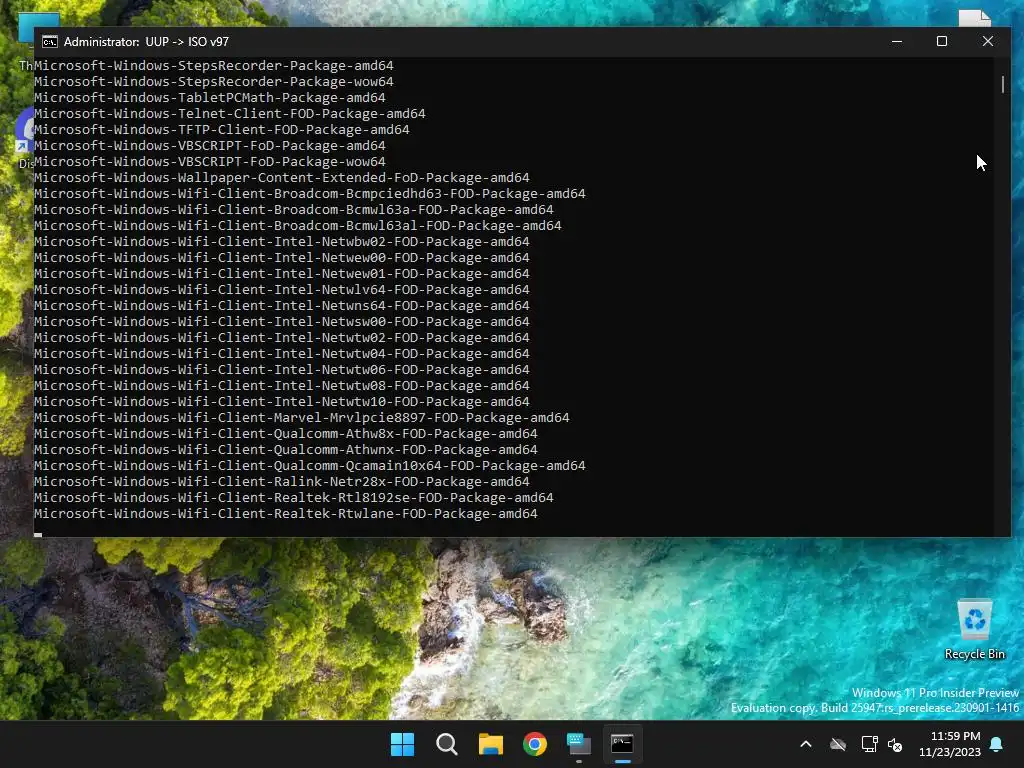The height and width of the screenshot is (768, 1024).
Task: Click the Intel-Netwew00 line
Action: click(282, 257)
